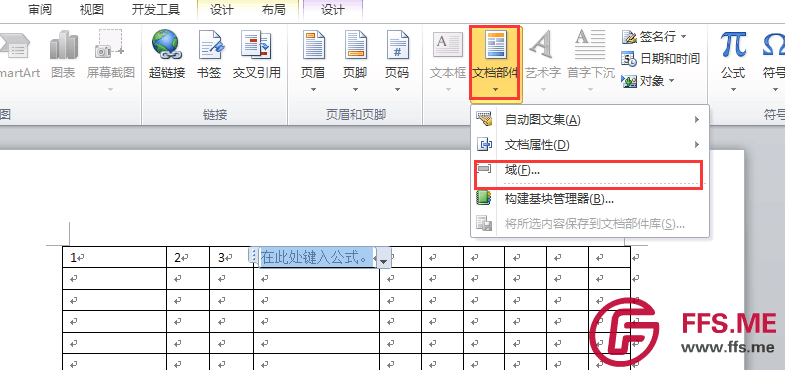Click the 页眉 header icon
Screen dimensions: 785x370
click(x=313, y=44)
